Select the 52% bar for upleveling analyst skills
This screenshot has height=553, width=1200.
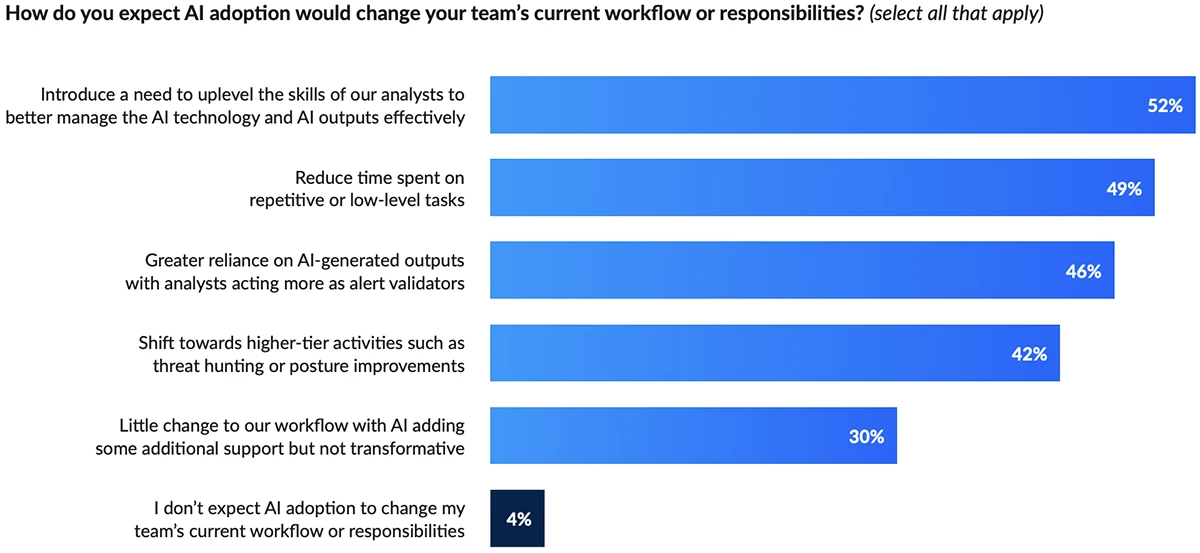(x=800, y=105)
